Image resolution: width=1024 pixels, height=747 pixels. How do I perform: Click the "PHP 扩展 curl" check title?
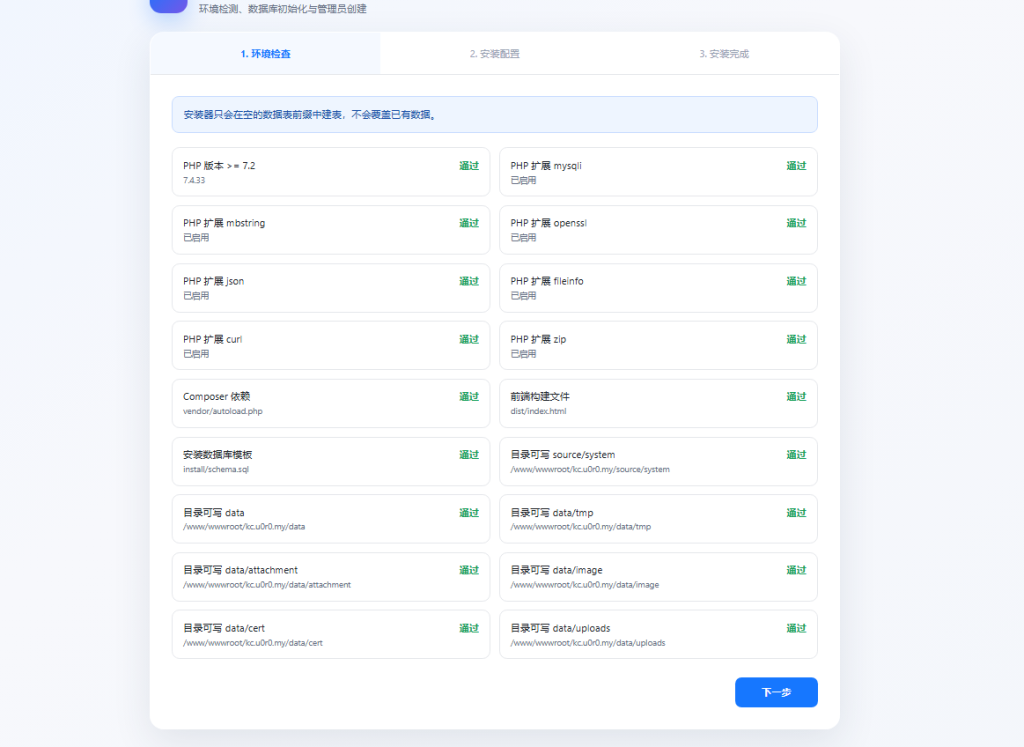[x=212, y=340]
